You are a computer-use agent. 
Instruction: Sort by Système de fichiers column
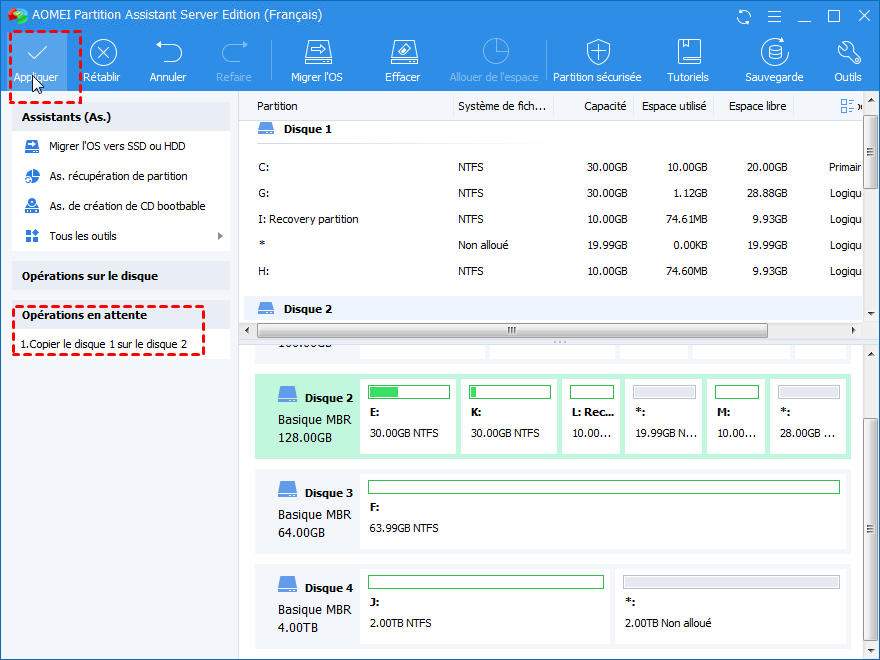pos(502,106)
